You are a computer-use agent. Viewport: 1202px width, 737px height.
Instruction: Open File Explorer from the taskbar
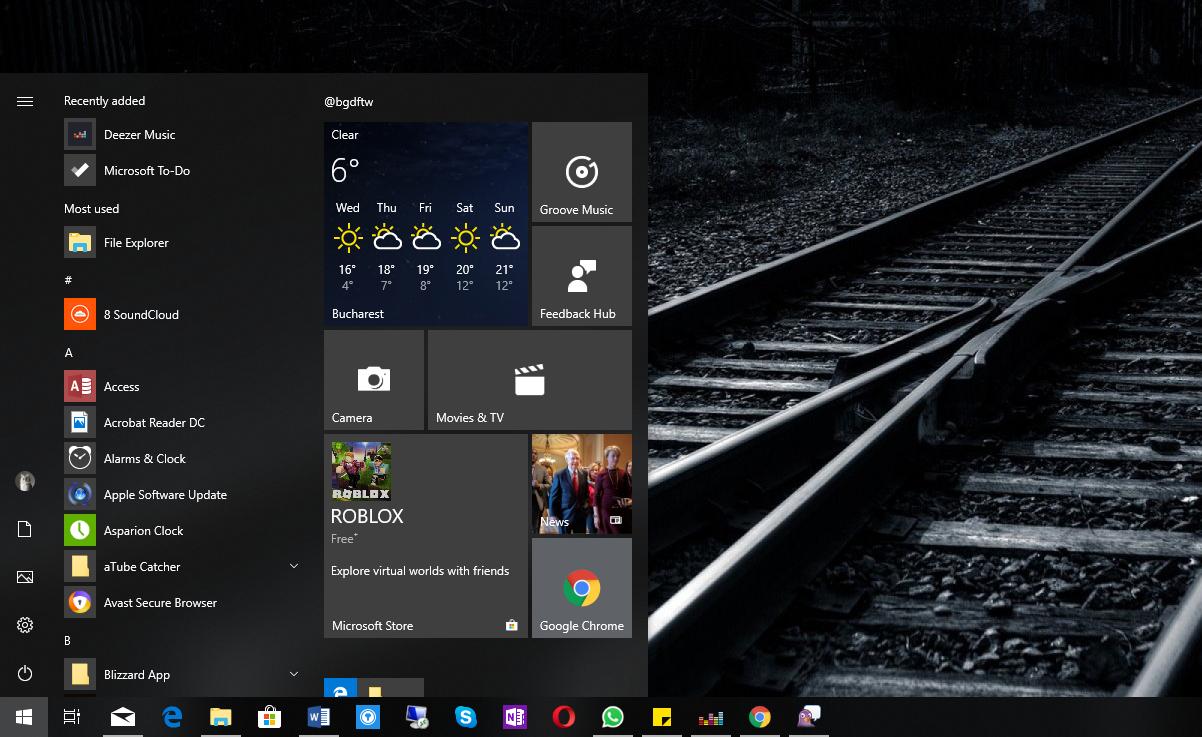[x=221, y=717]
